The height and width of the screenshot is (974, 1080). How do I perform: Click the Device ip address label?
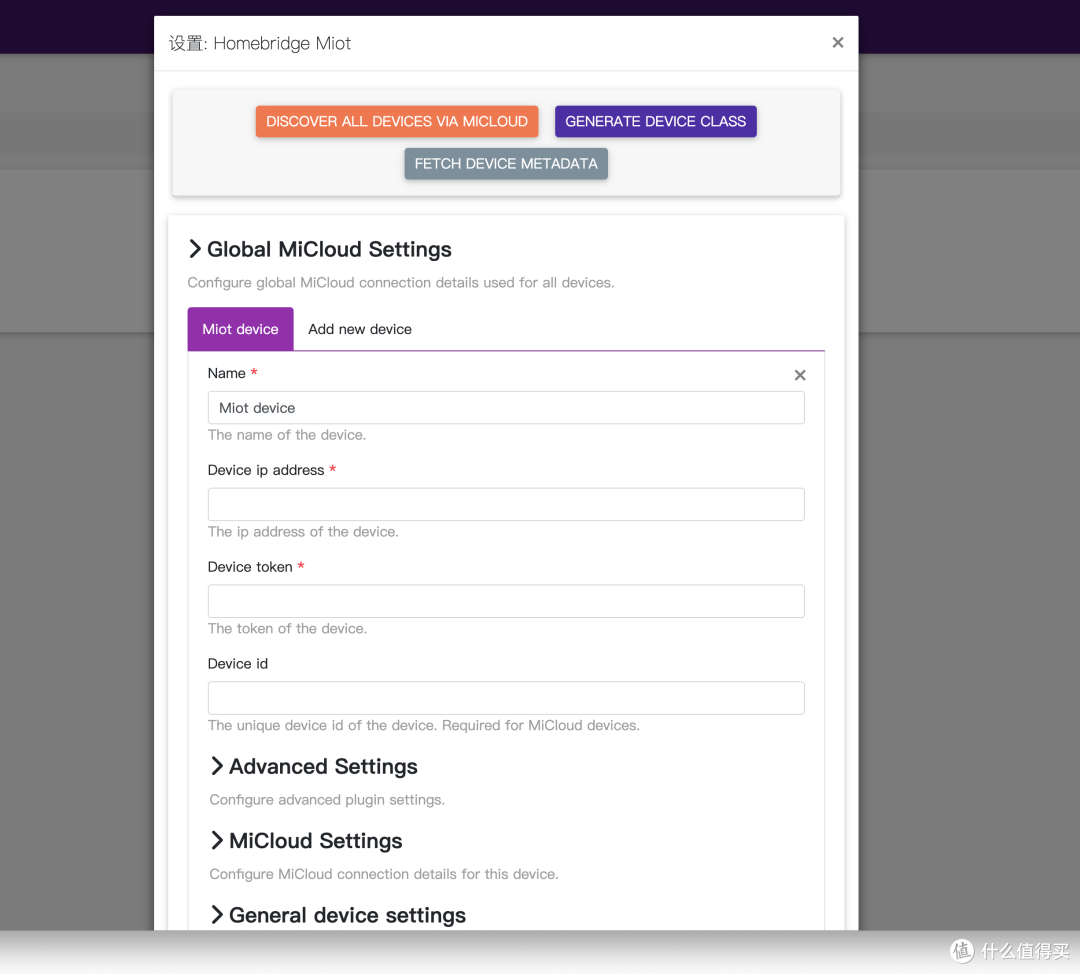click(266, 470)
